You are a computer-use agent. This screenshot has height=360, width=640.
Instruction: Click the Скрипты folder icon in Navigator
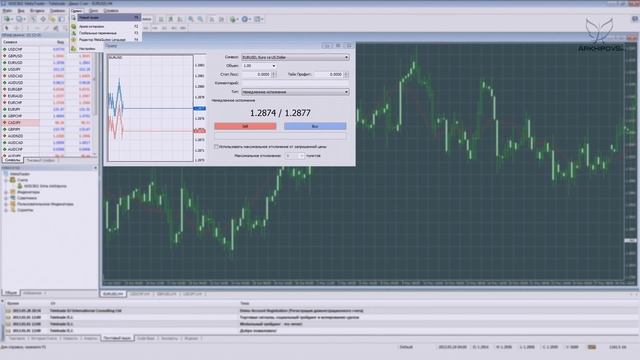13,210
